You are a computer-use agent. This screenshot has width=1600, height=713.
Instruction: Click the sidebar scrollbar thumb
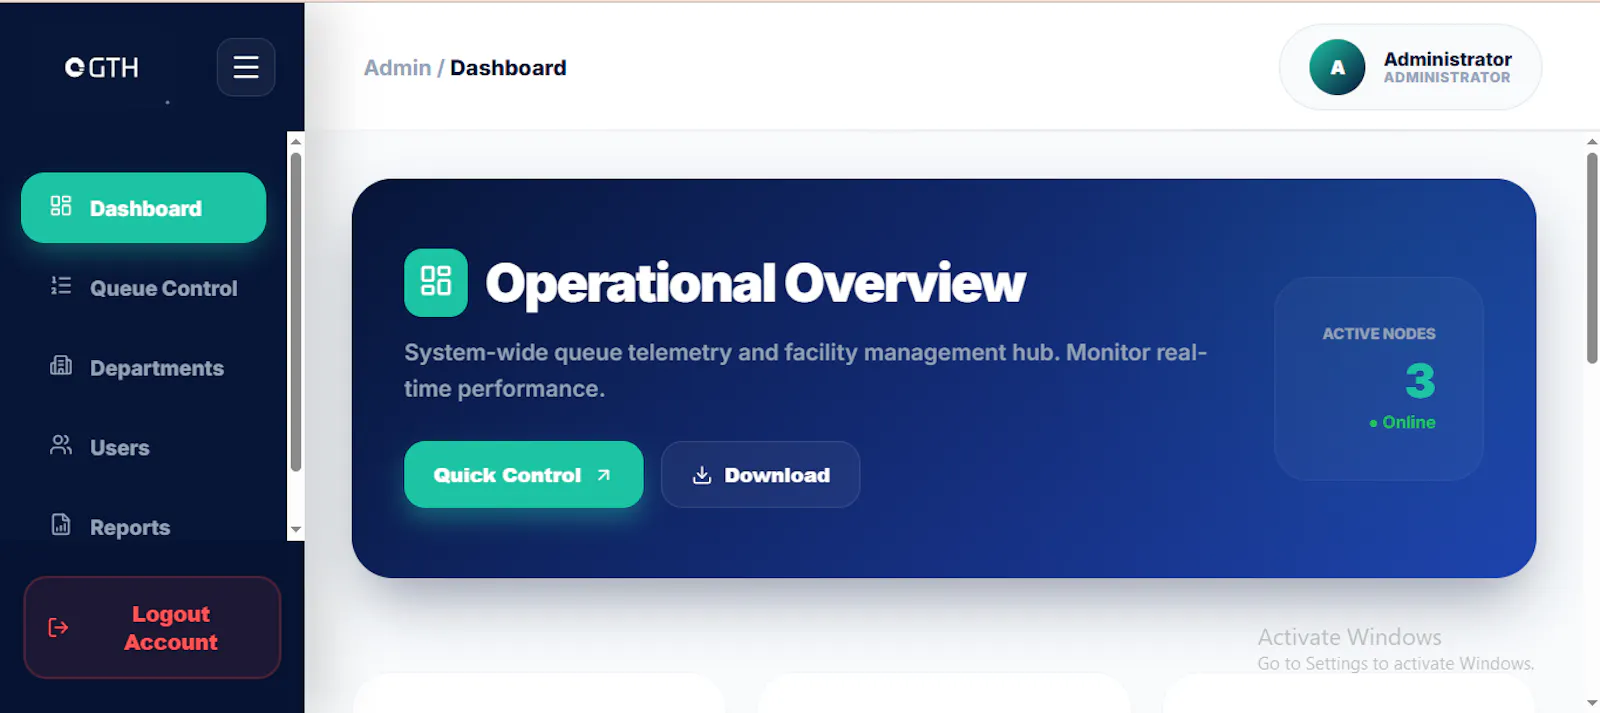tap(296, 312)
